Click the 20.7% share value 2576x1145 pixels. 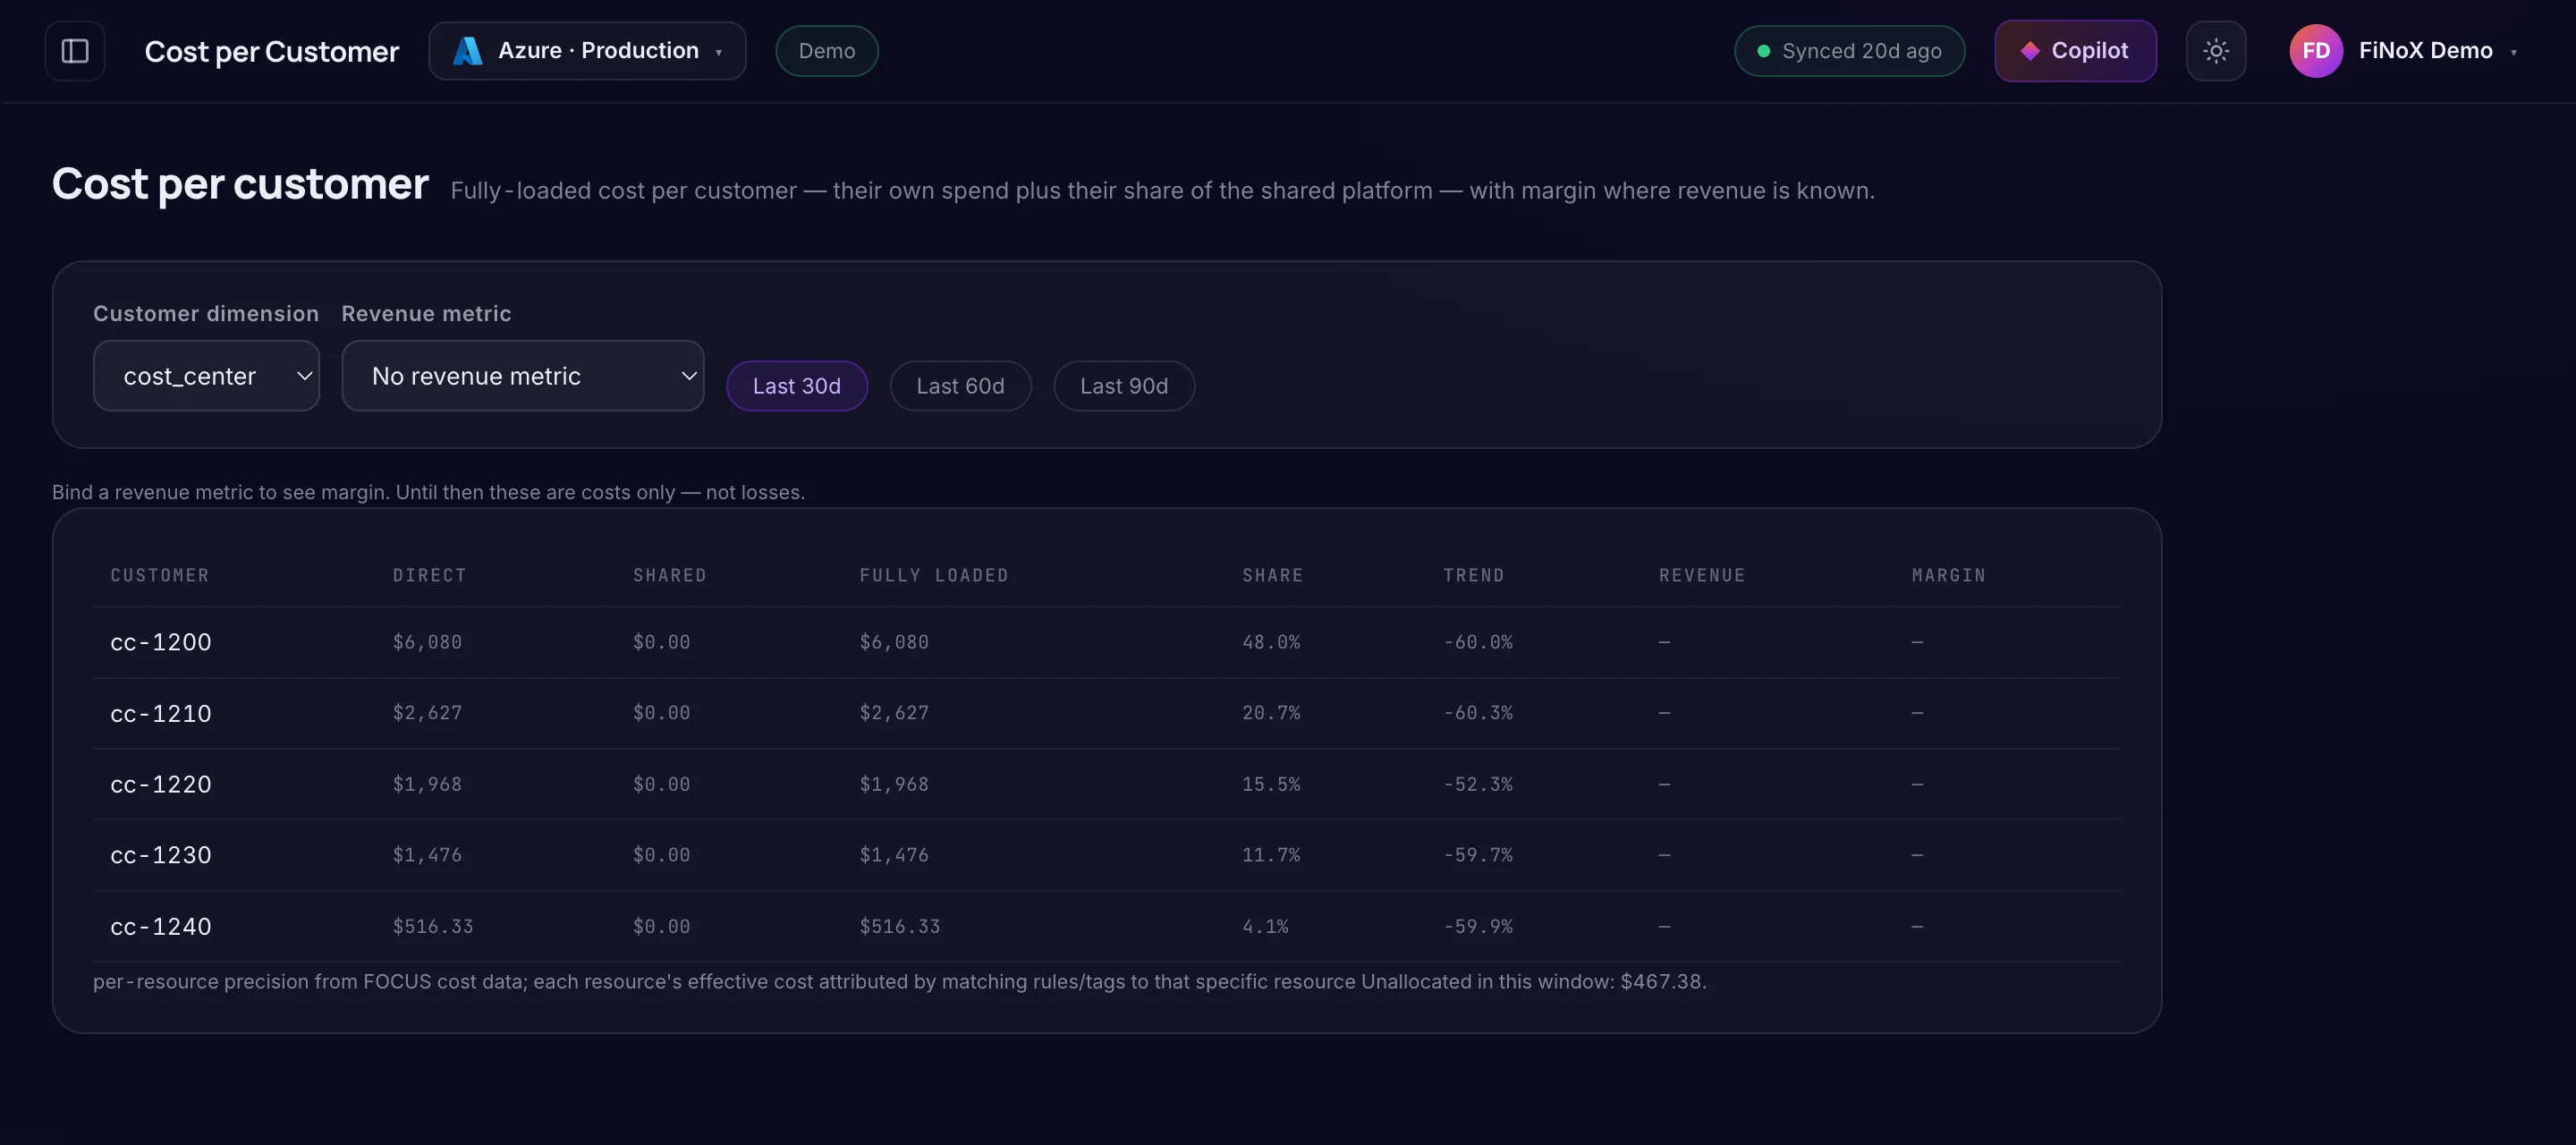pyautogui.click(x=1271, y=713)
